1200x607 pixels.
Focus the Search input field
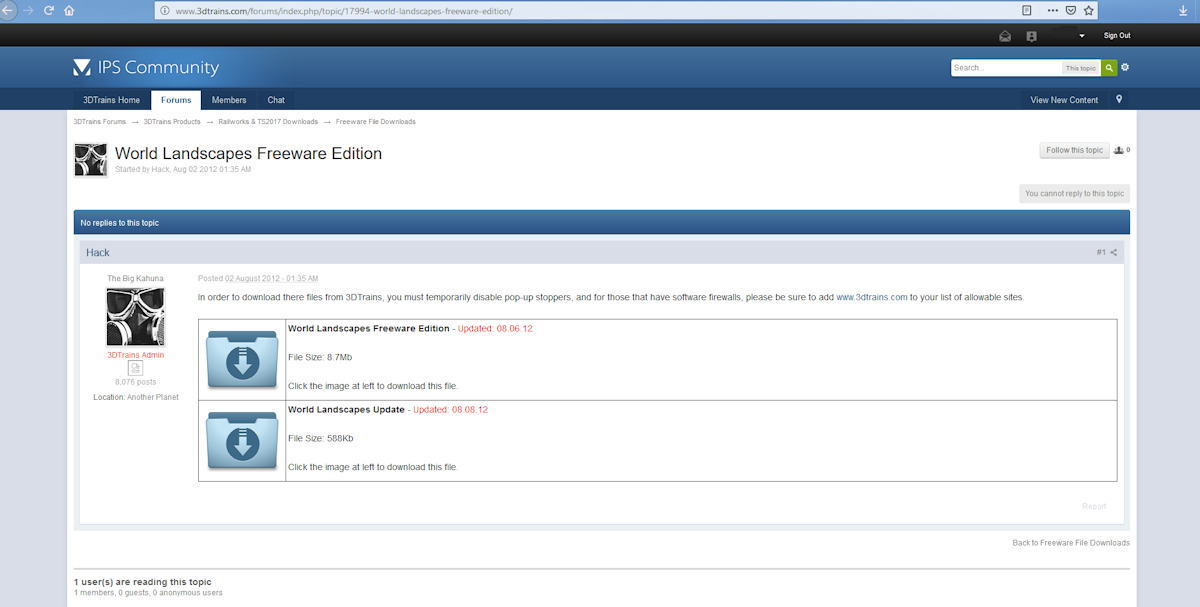point(1005,68)
